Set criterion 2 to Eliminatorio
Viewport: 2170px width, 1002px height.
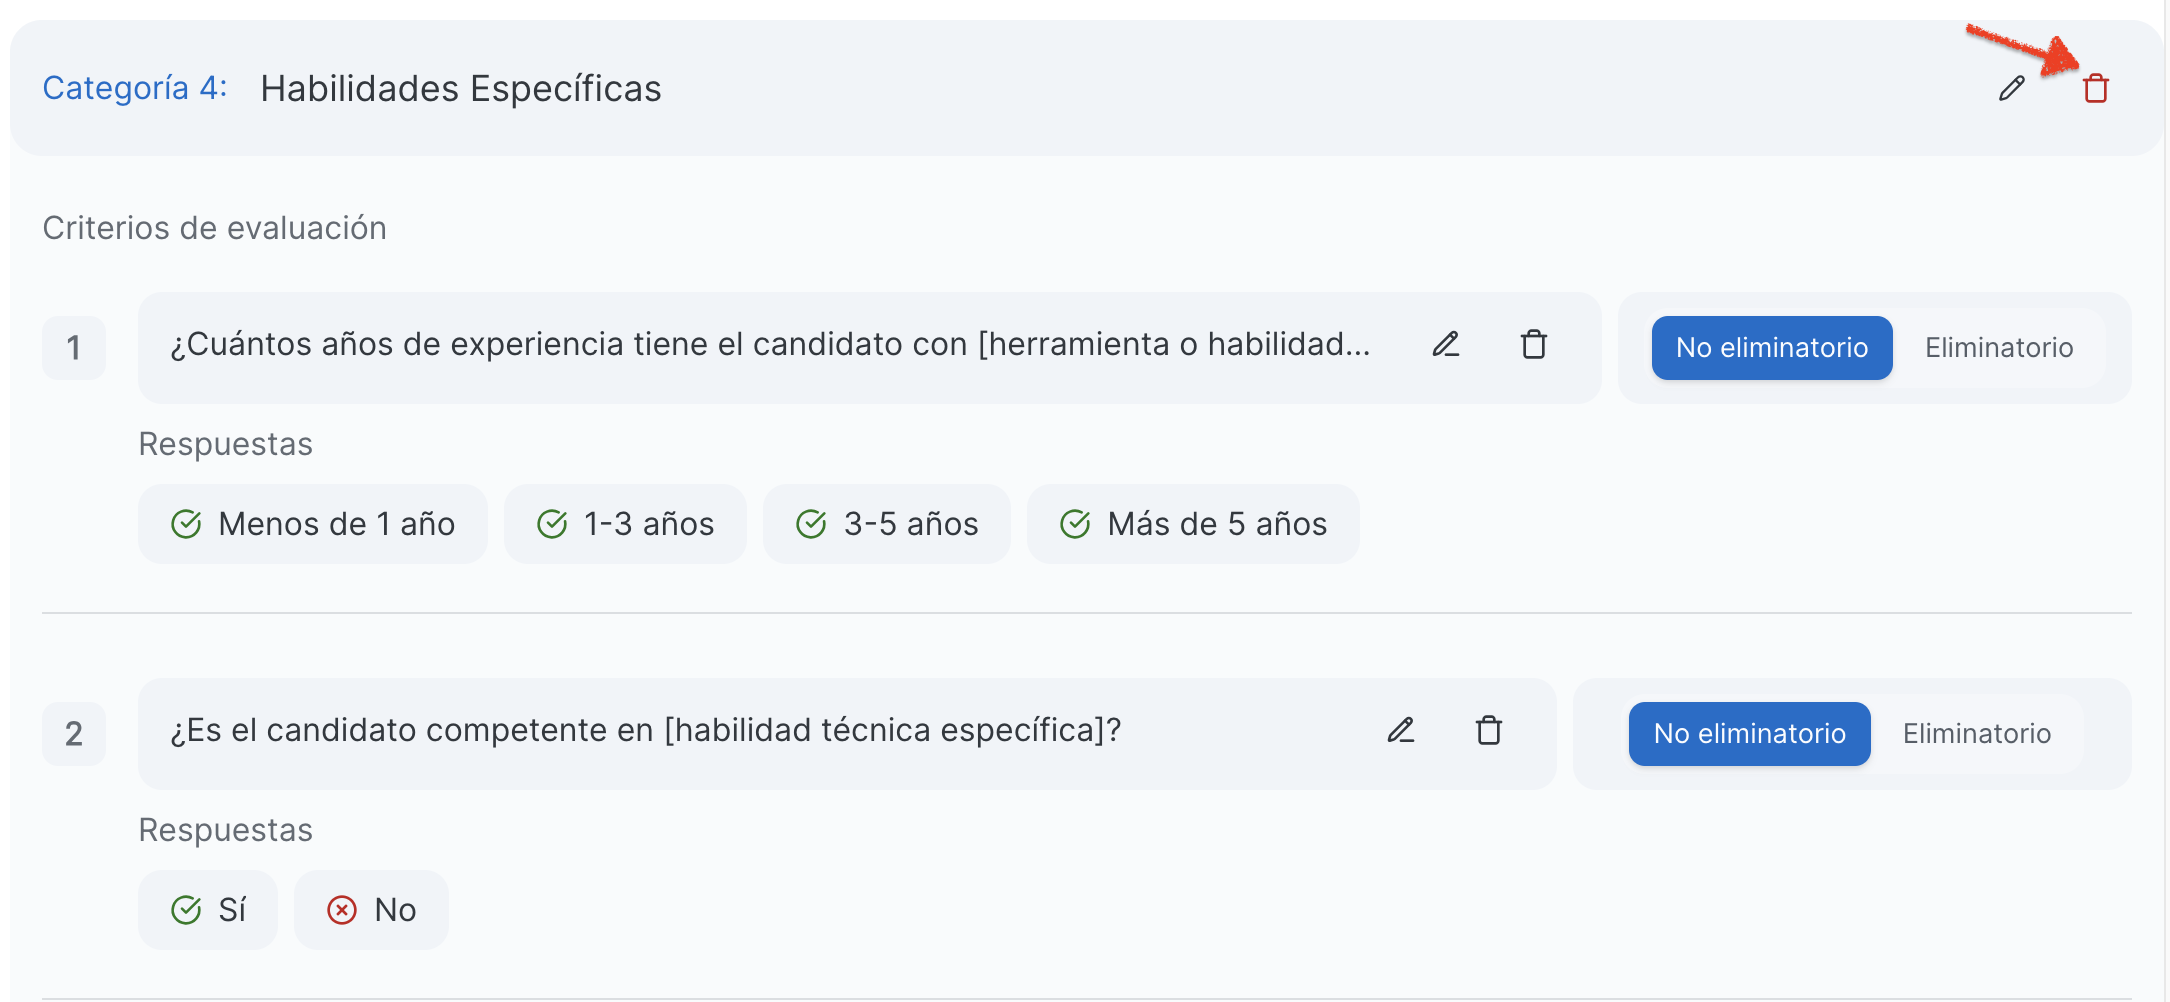point(1976,734)
